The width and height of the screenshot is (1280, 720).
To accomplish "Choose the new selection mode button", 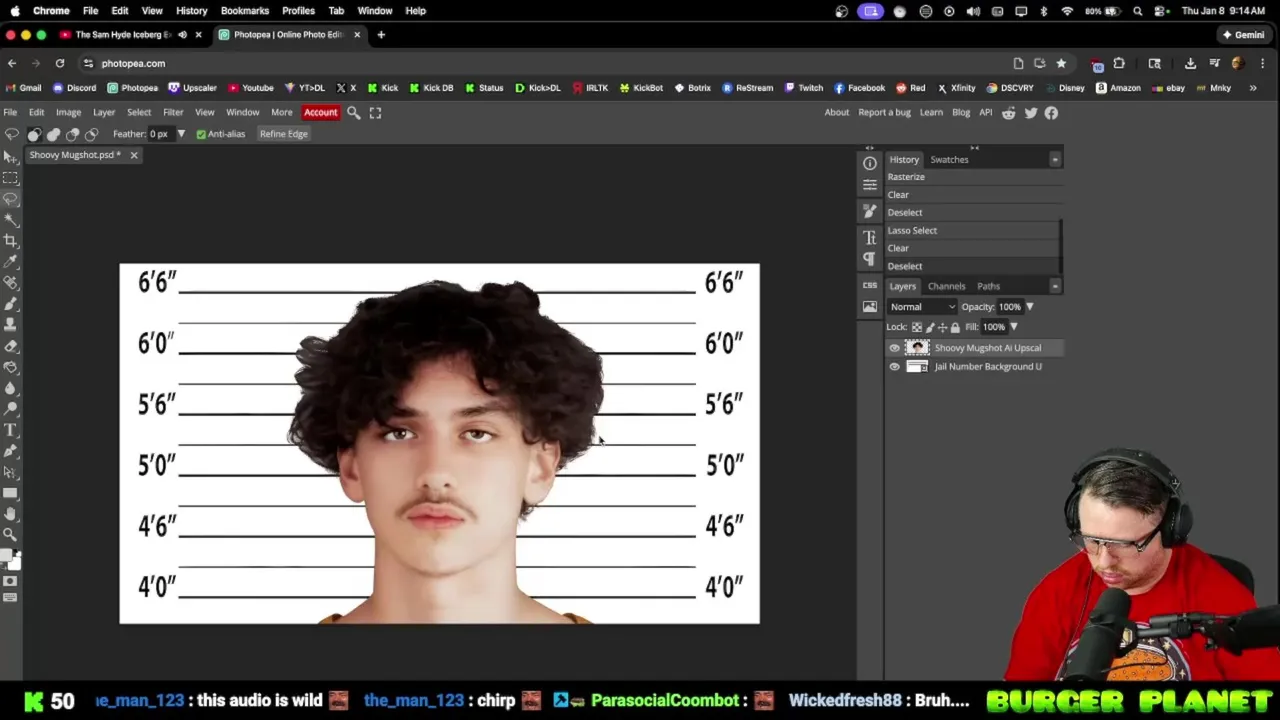I will 35,134.
